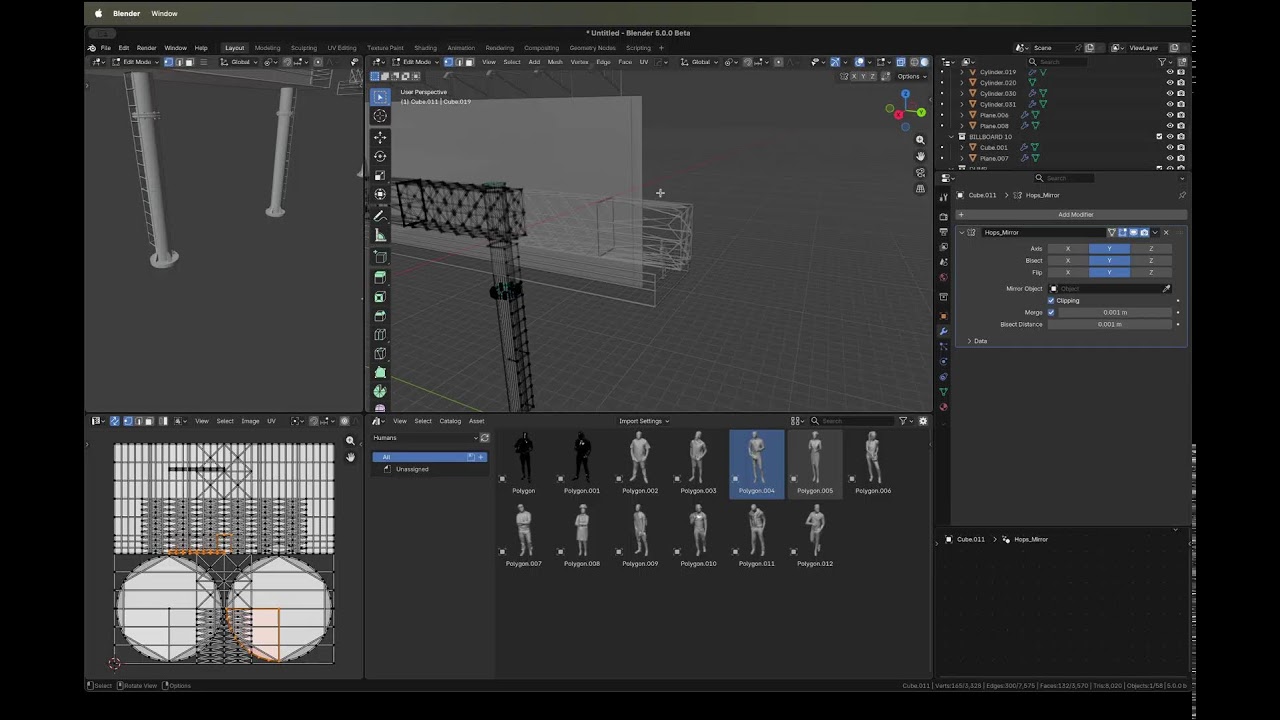Open the Global orientation dropdown in main viewport
Image resolution: width=1280 pixels, height=720 pixels.
(700, 62)
